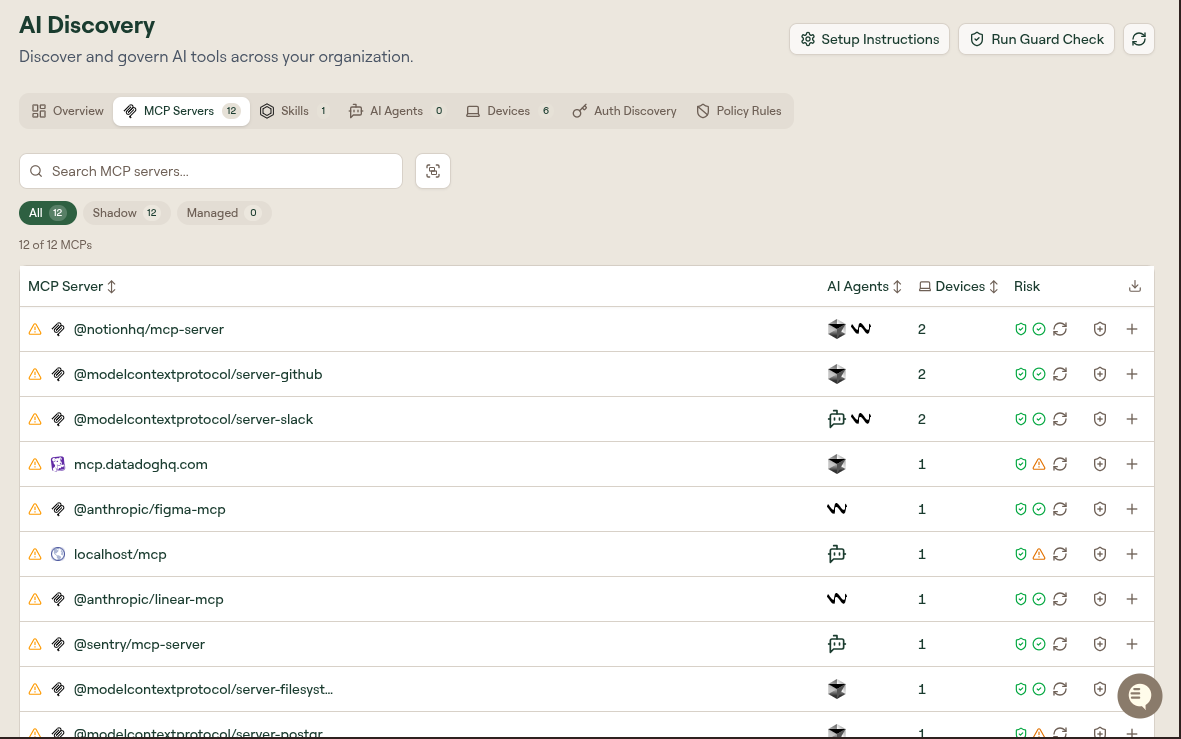Click the refresh icon beside Run Guard Check
The height and width of the screenshot is (739, 1181).
[1139, 39]
